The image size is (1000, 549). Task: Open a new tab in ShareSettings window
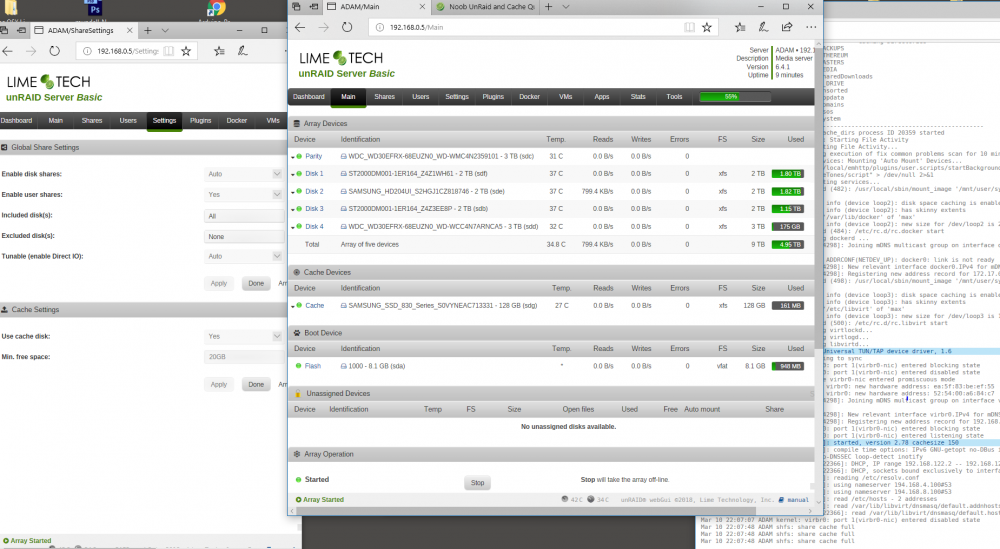coord(147,31)
